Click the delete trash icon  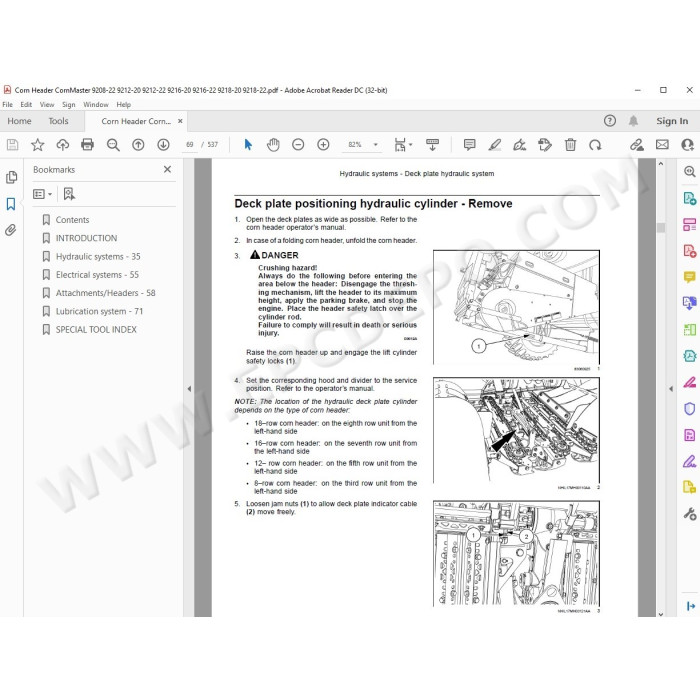[570, 145]
